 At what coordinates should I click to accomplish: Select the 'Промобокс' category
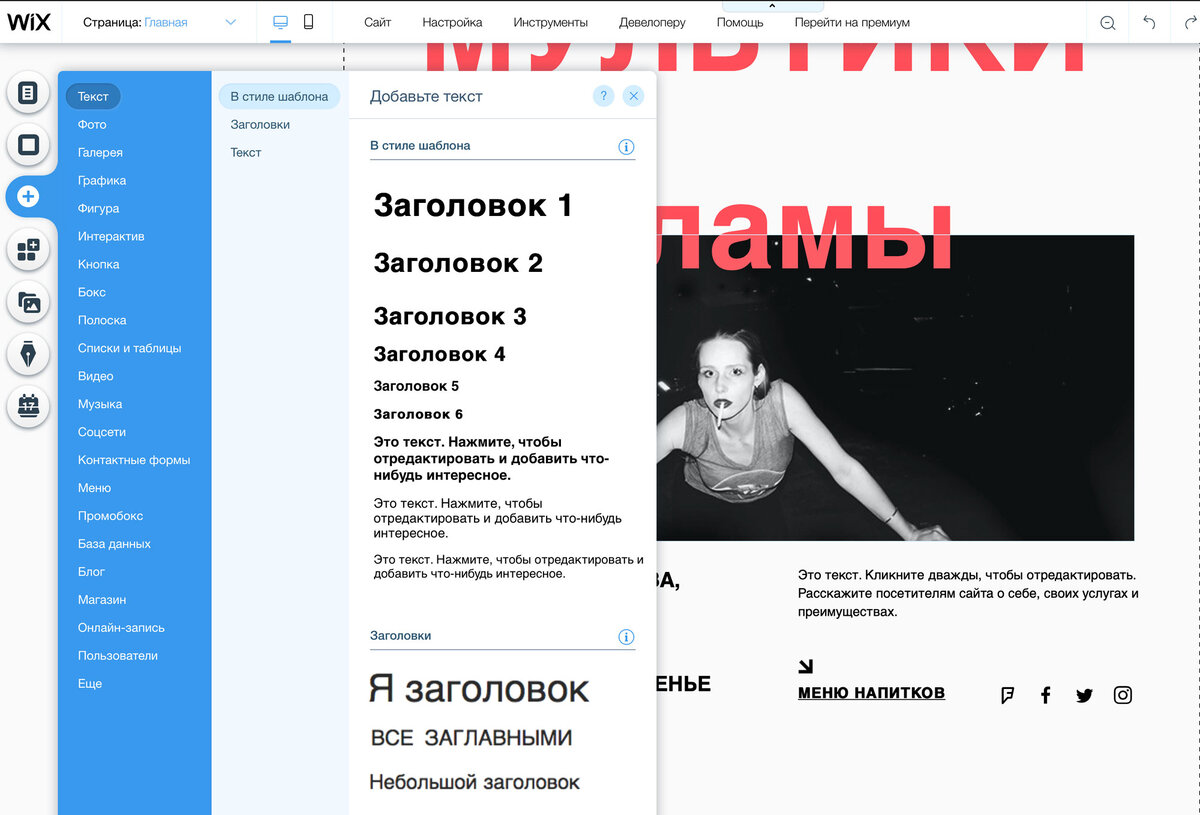tap(110, 516)
